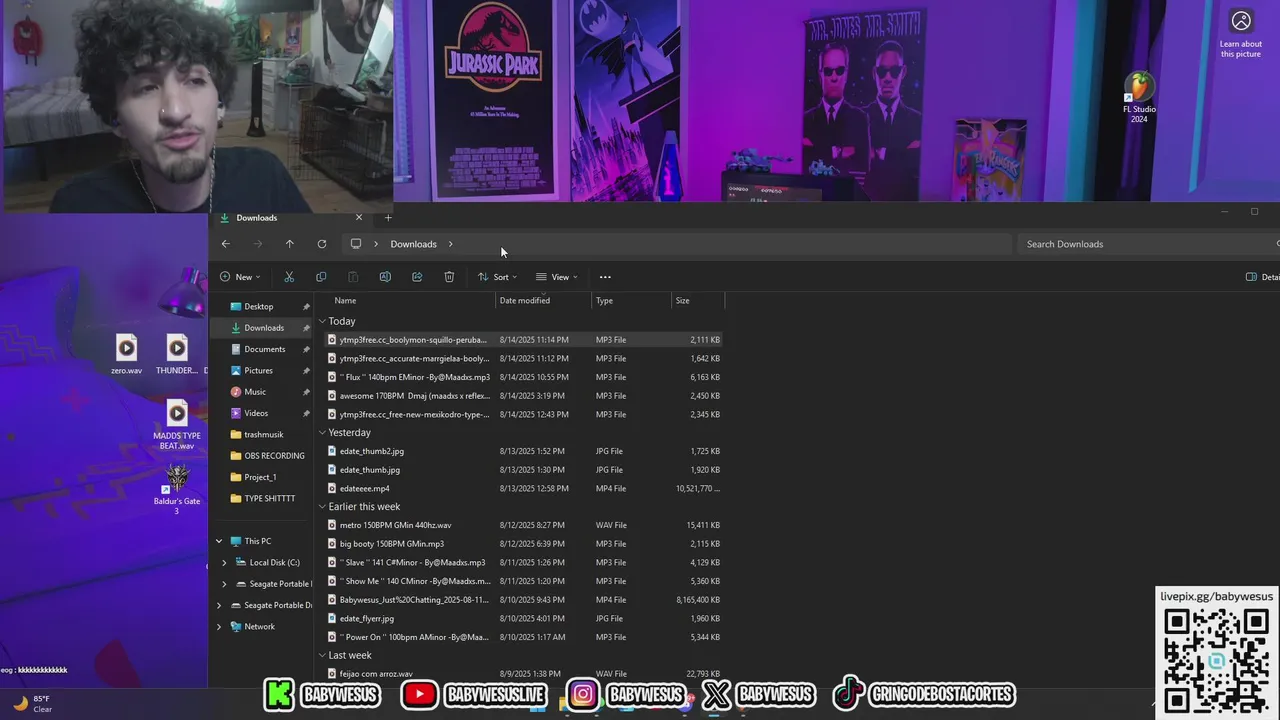The width and height of the screenshot is (1280, 720).
Task: Click the pin icon beside Documents
Action: 306,349
